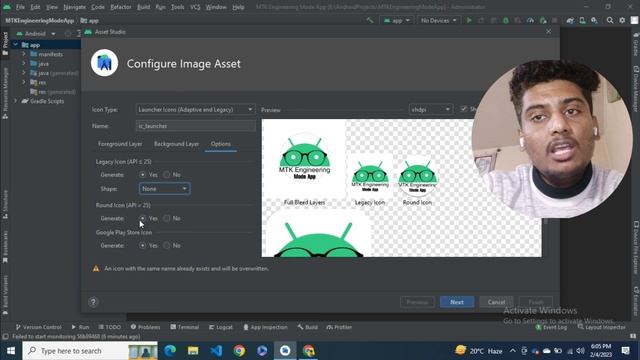Expand the Gradle Scripts node

(x=16, y=101)
